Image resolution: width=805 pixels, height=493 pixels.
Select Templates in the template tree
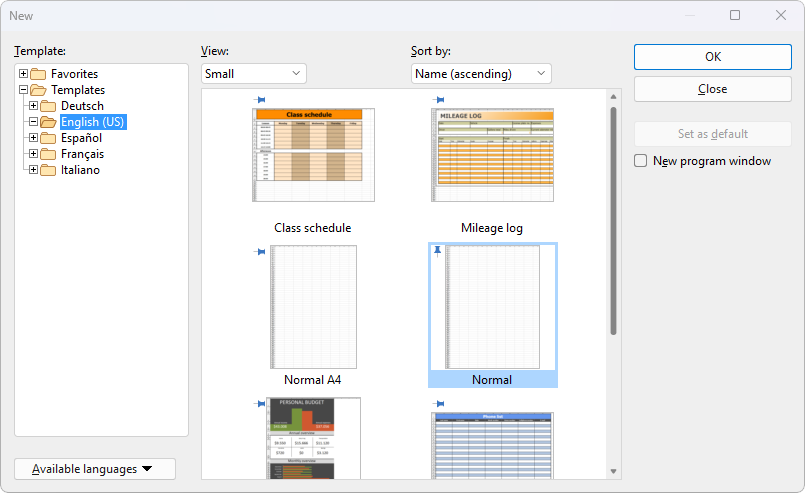[x=78, y=90]
